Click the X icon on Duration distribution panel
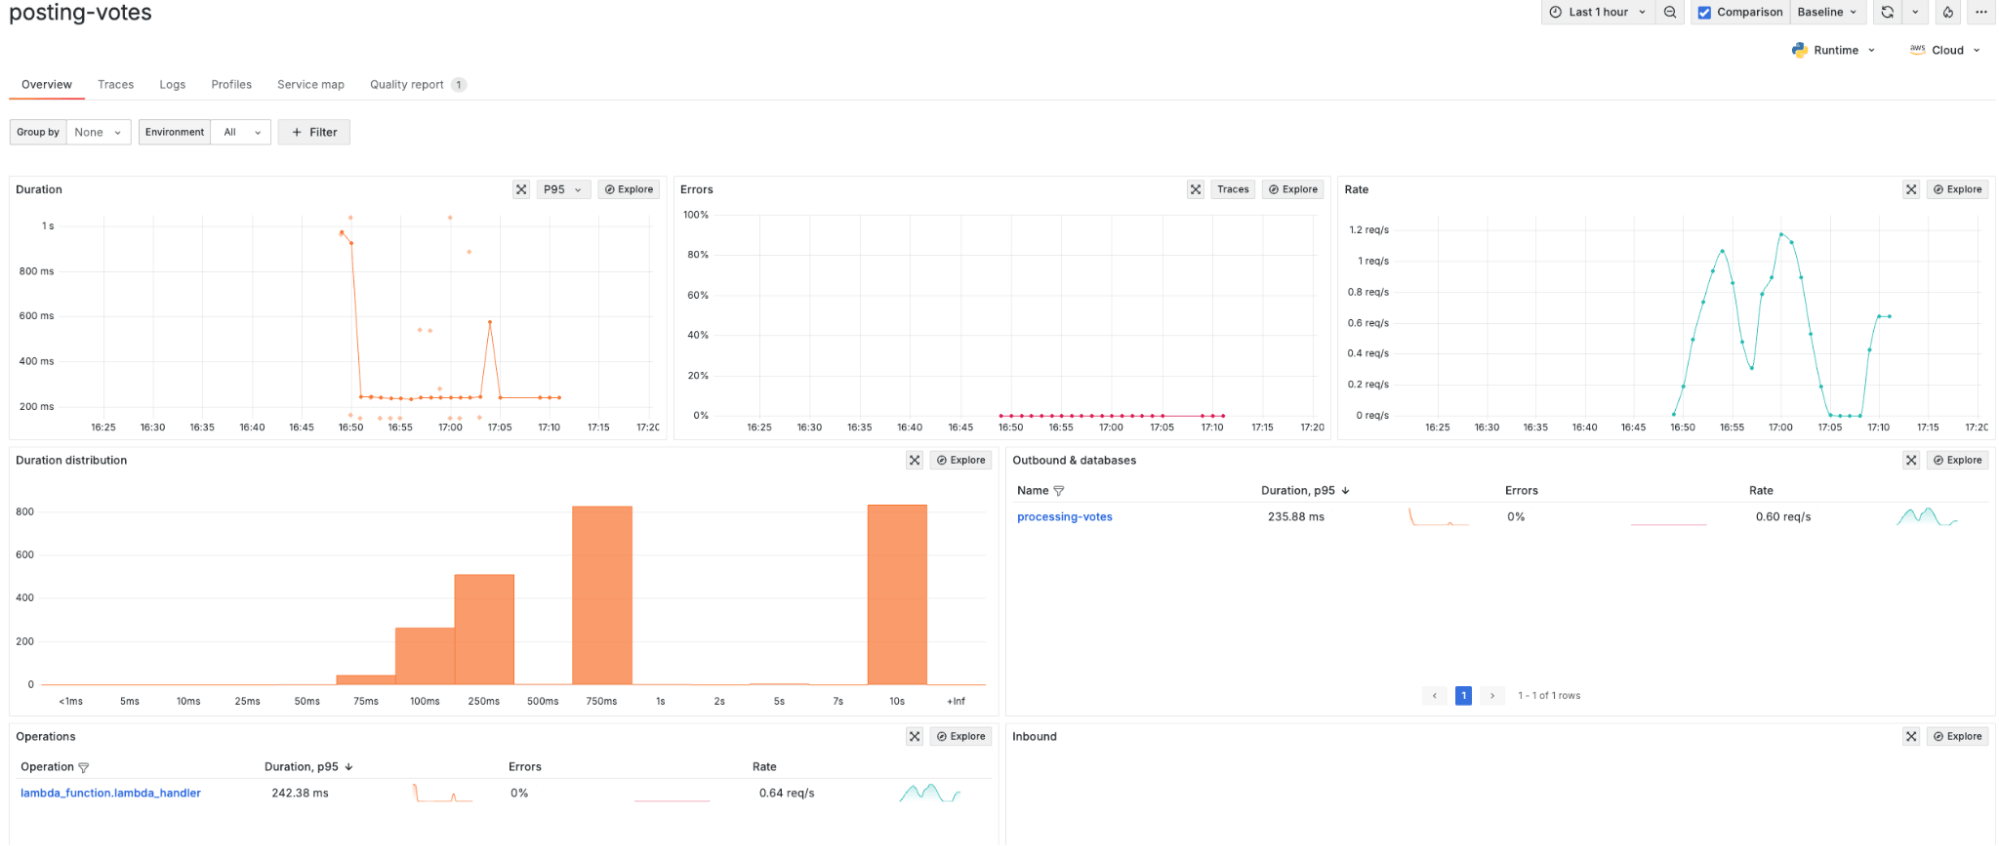 (914, 460)
